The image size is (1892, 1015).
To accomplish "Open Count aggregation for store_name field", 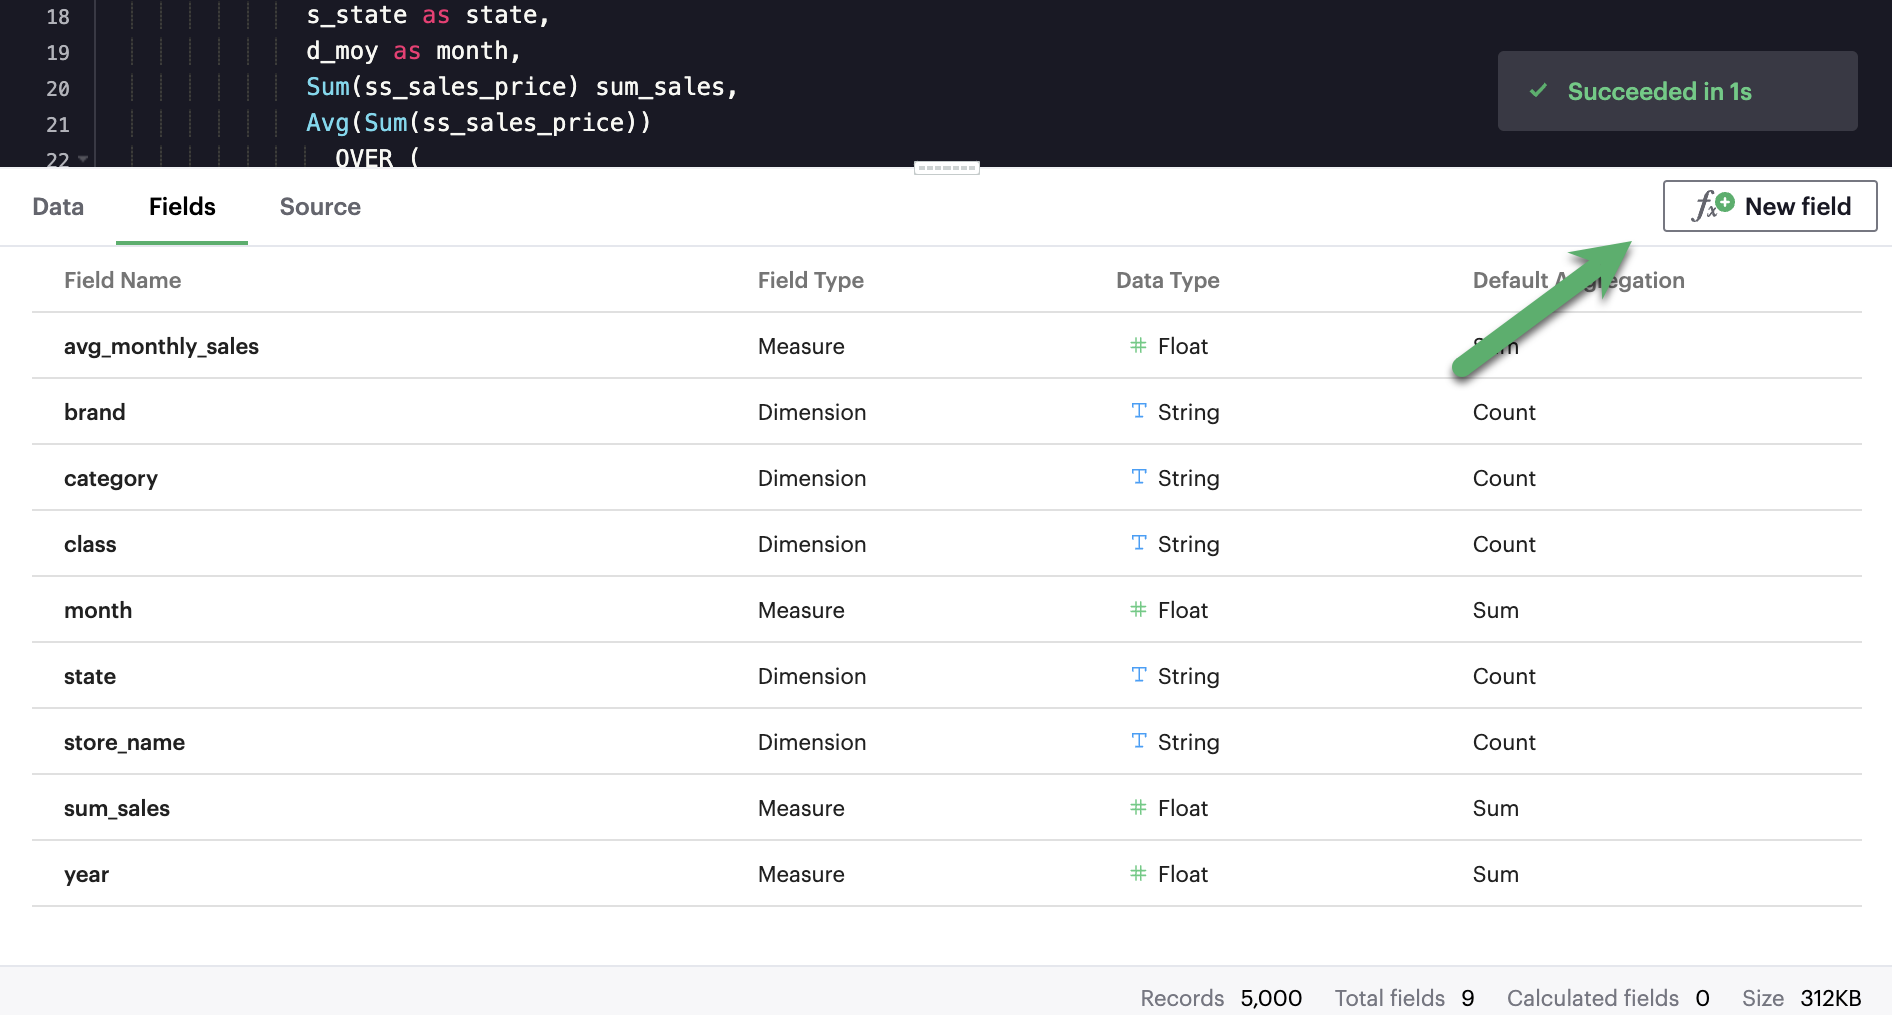I will tap(1503, 742).
